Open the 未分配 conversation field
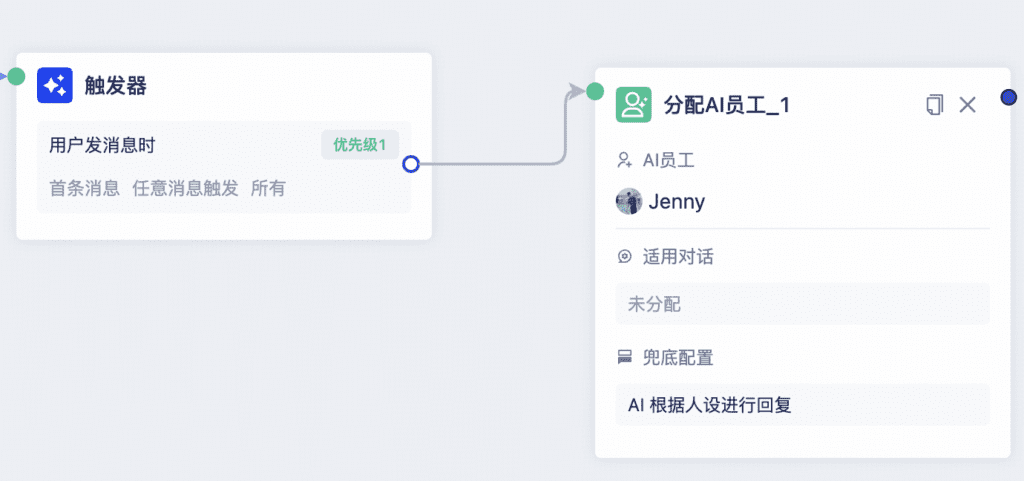The height and width of the screenshot is (481, 1024). coord(803,304)
